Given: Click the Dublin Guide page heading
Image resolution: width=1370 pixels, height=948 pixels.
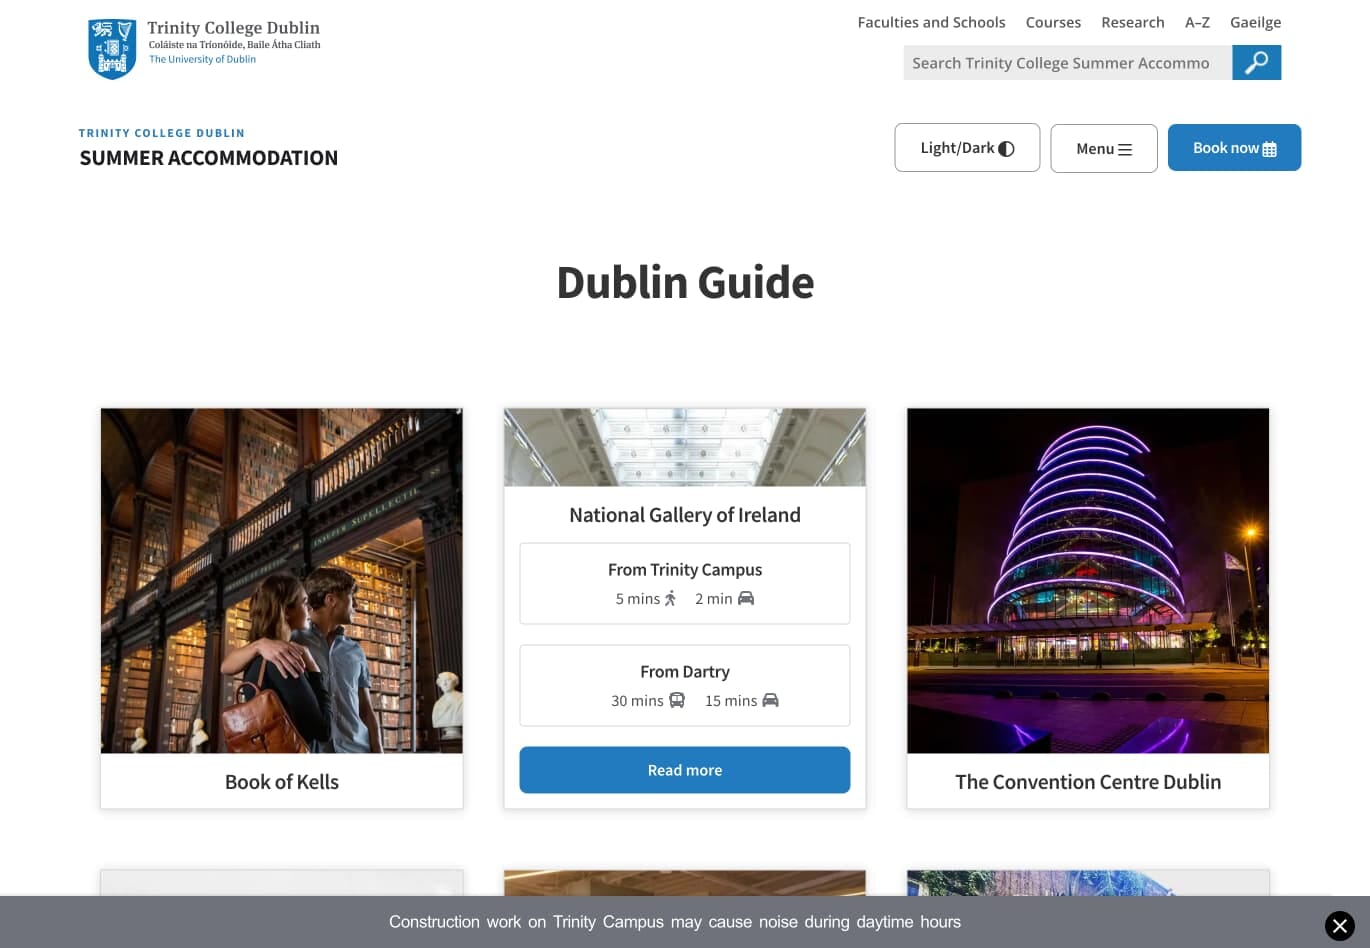Looking at the screenshot, I should [685, 283].
